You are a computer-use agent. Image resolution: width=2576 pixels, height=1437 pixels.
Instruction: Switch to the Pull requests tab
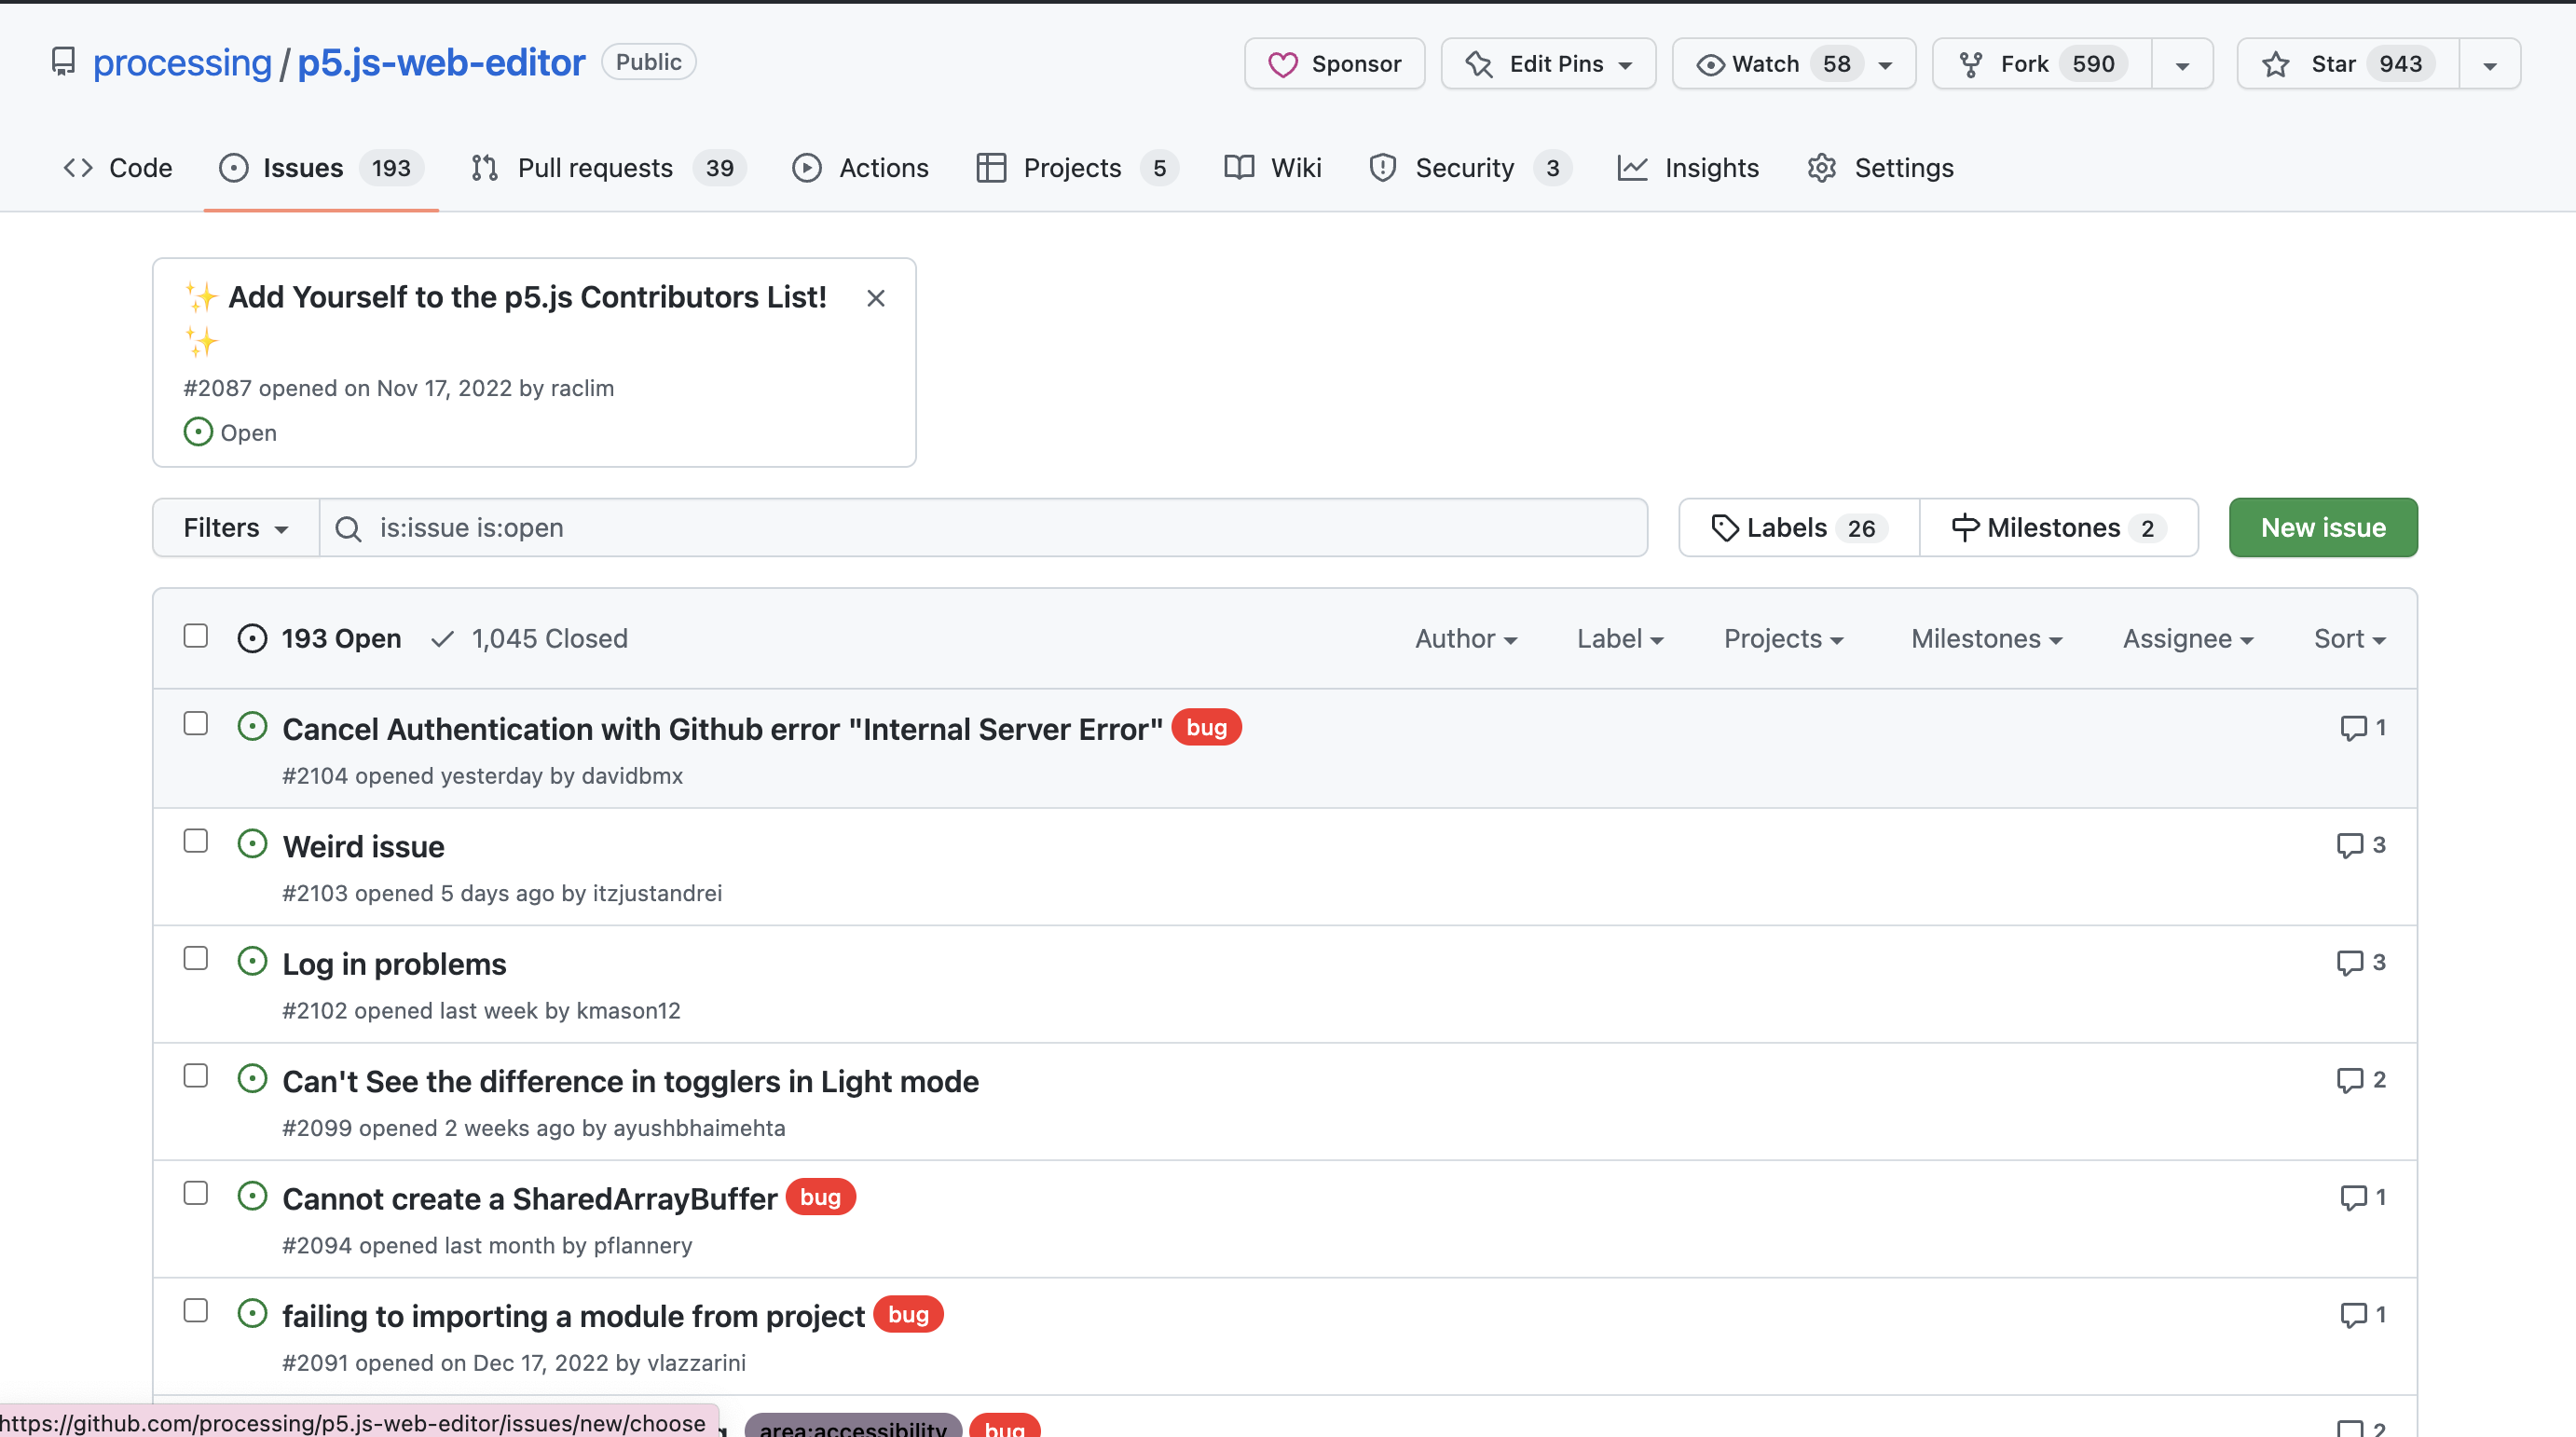pyautogui.click(x=610, y=168)
